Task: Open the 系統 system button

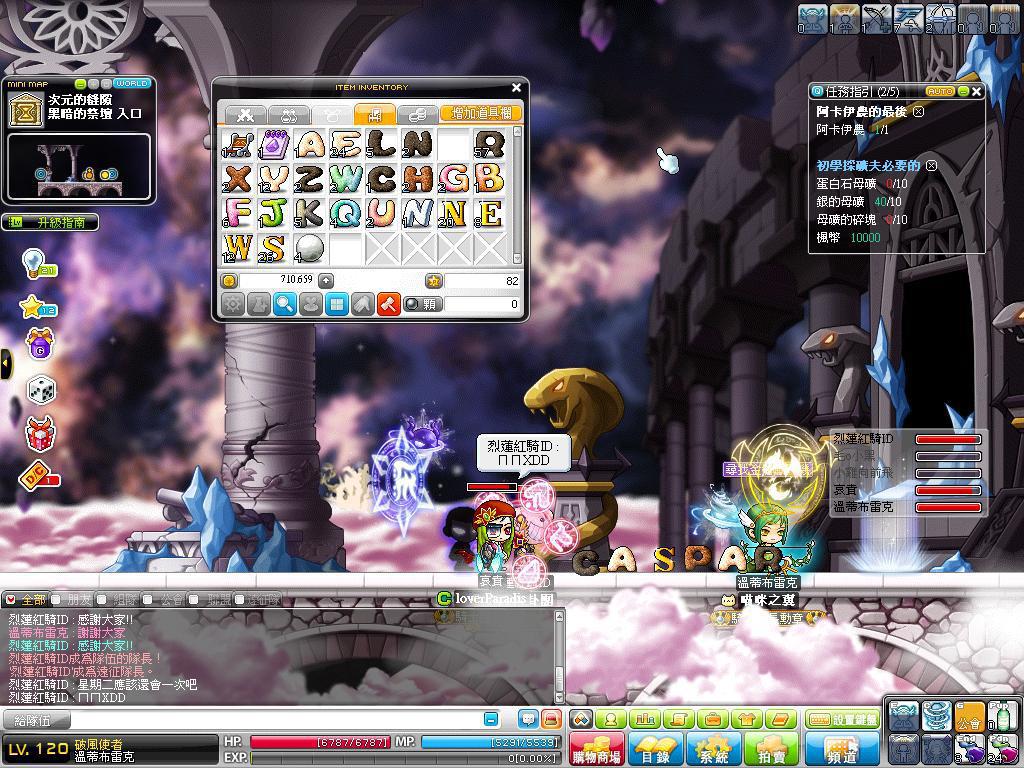Action: tap(714, 748)
